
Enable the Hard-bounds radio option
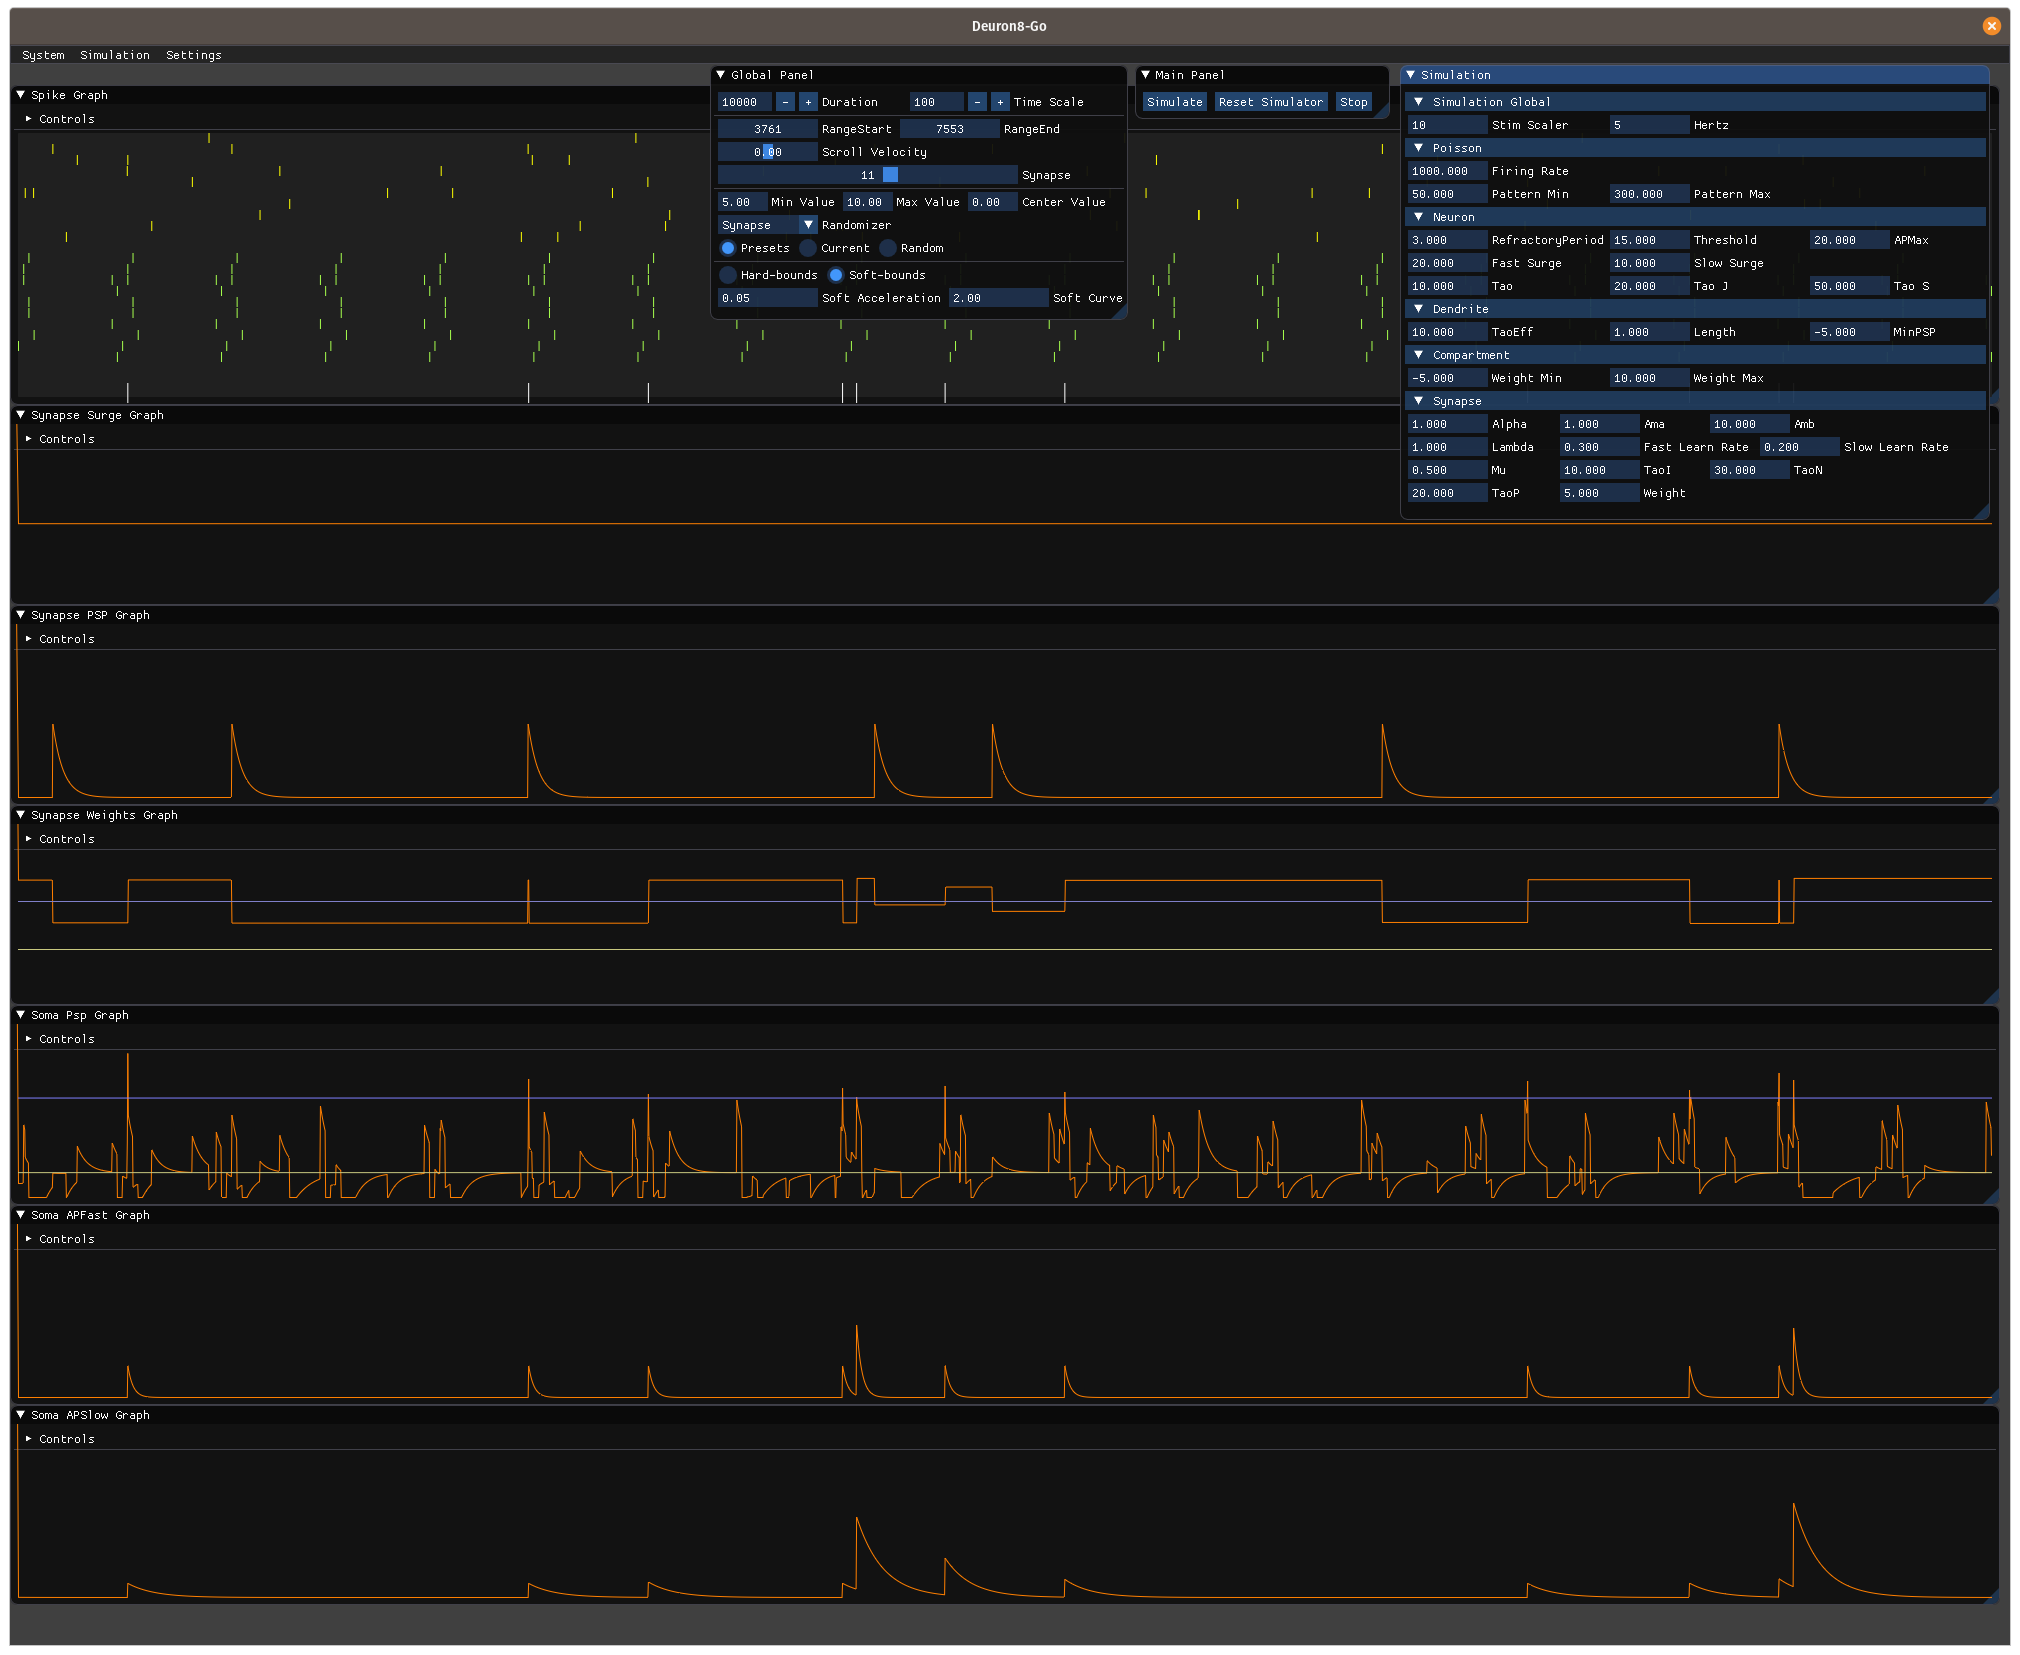tap(728, 275)
